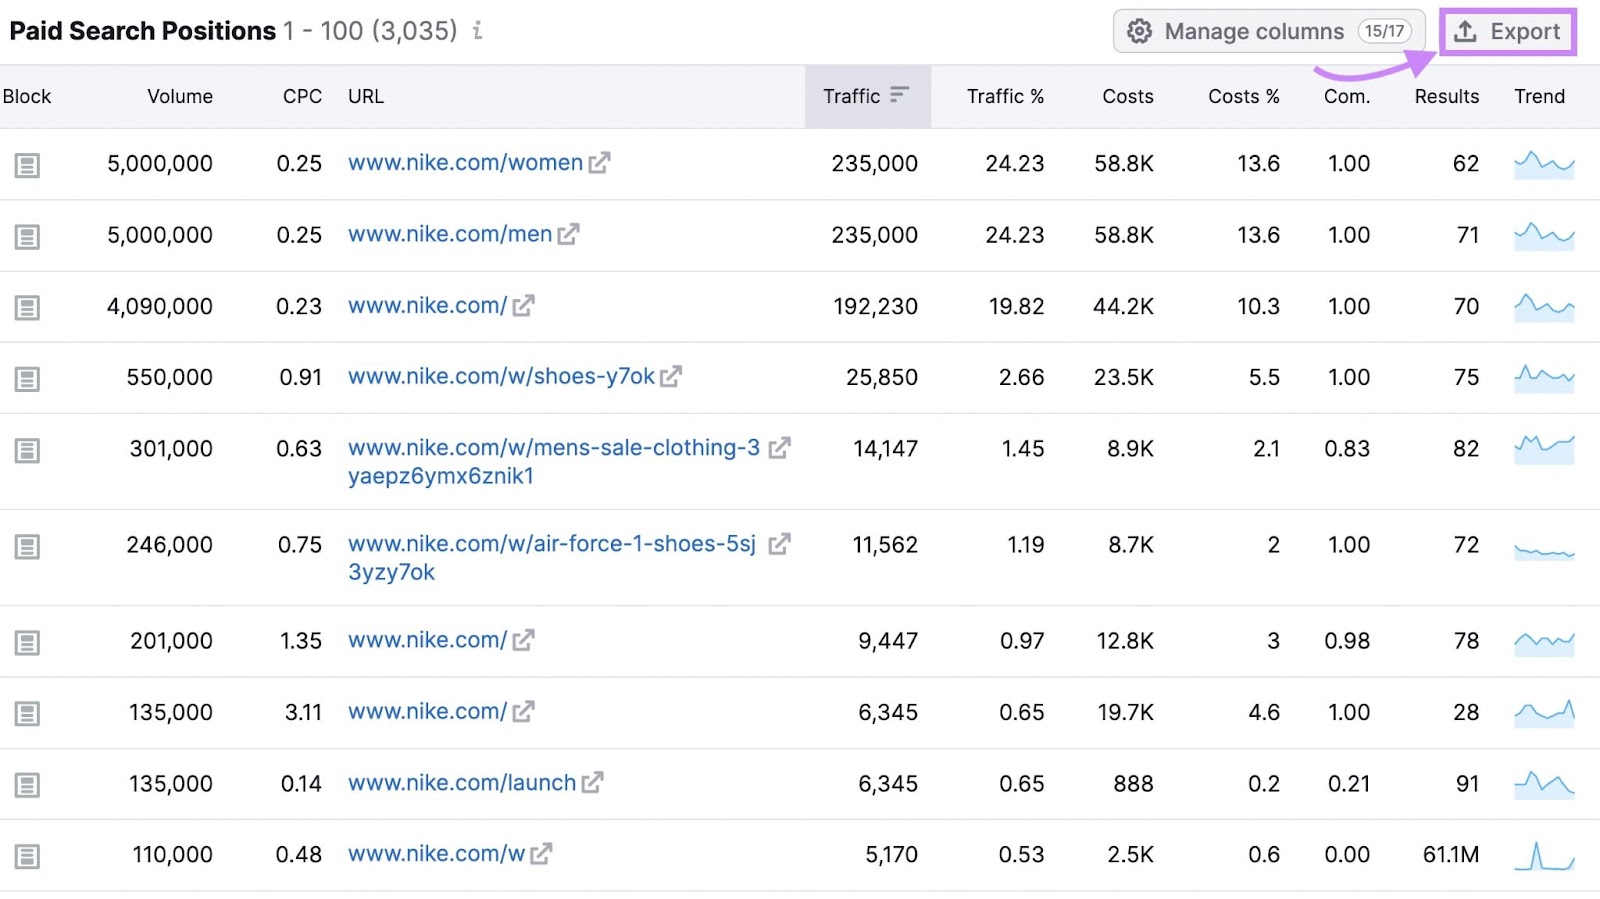
Task: Open the www.nike.com/w link
Action: coord(436,854)
